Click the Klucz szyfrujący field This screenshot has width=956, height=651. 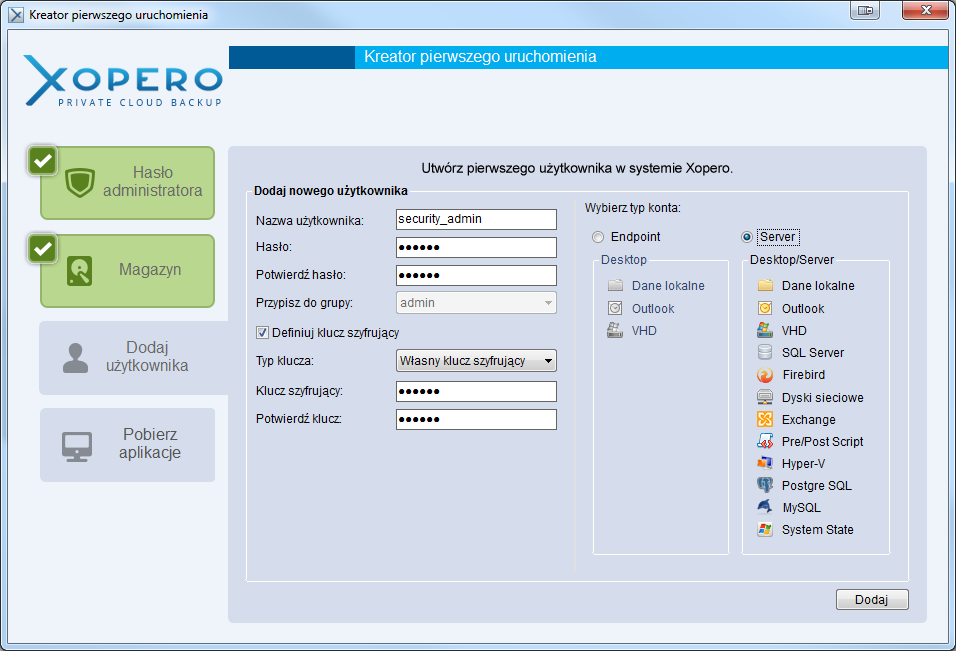tap(476, 391)
